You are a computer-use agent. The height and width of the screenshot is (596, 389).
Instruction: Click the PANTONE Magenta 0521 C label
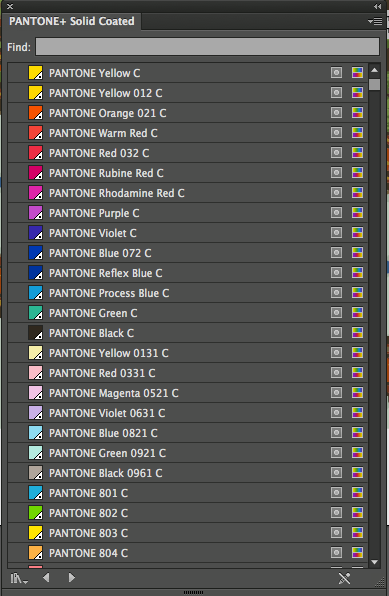[114, 393]
